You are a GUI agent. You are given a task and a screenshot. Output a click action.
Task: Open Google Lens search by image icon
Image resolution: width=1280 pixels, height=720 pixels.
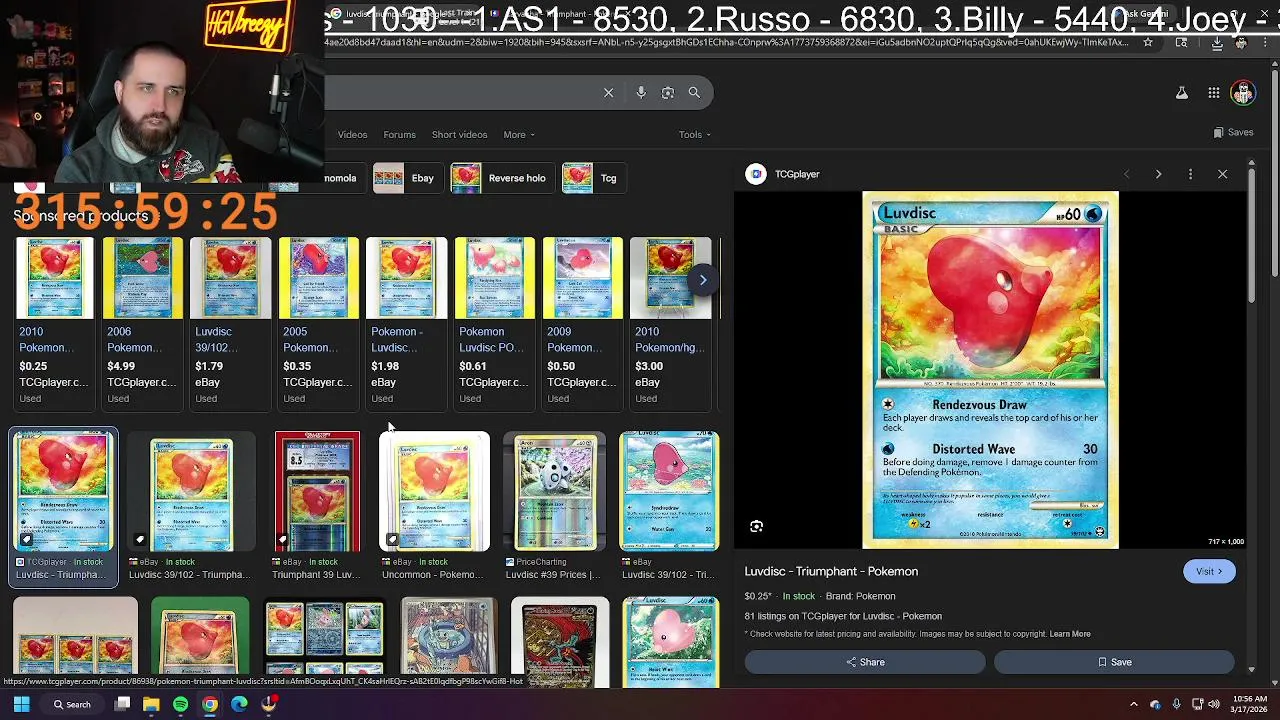click(668, 92)
